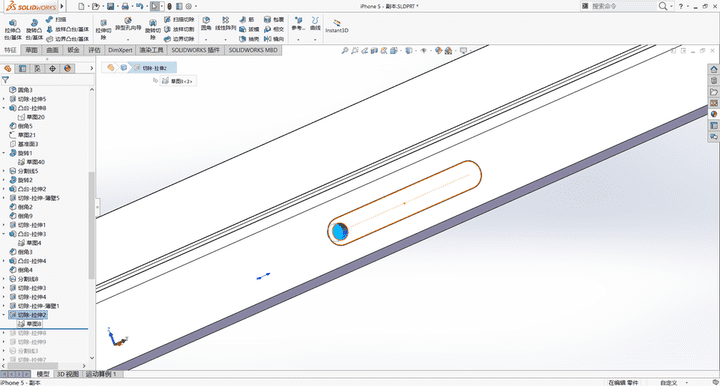Click the 拉伸凸台/基体 extrude boss tool

click(x=13, y=30)
